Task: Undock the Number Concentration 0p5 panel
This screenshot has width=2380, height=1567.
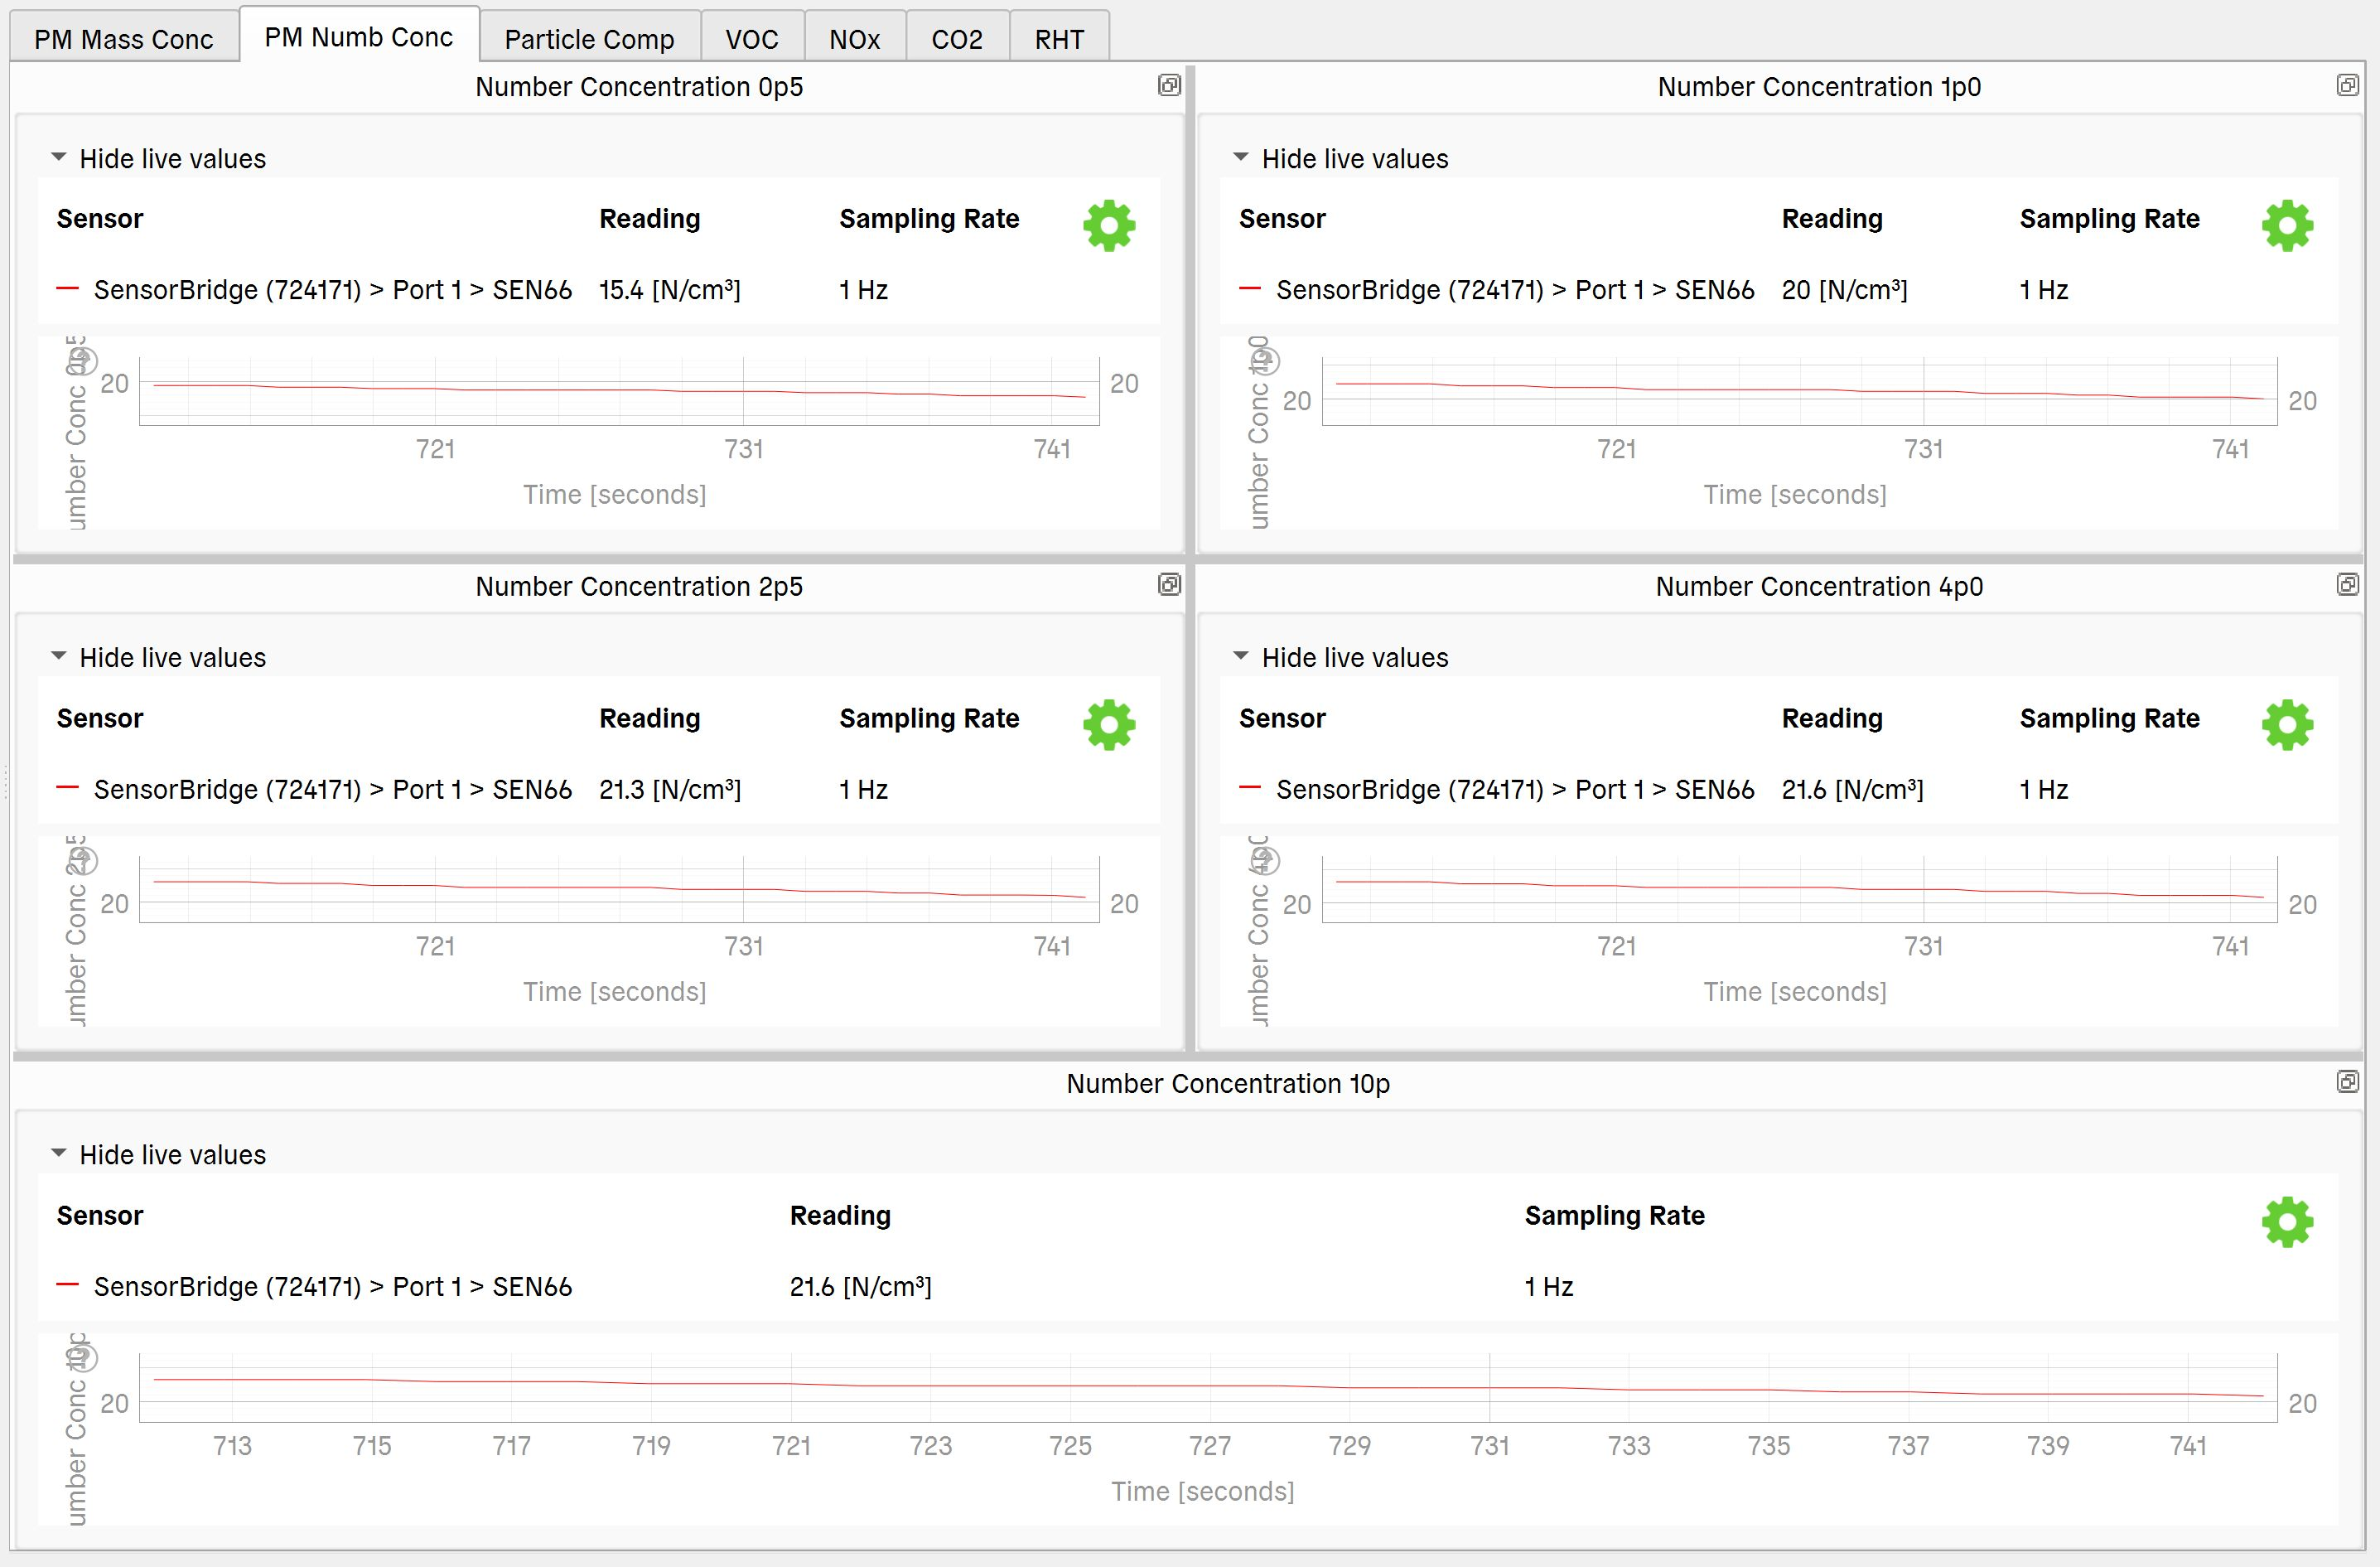Action: click(1169, 85)
